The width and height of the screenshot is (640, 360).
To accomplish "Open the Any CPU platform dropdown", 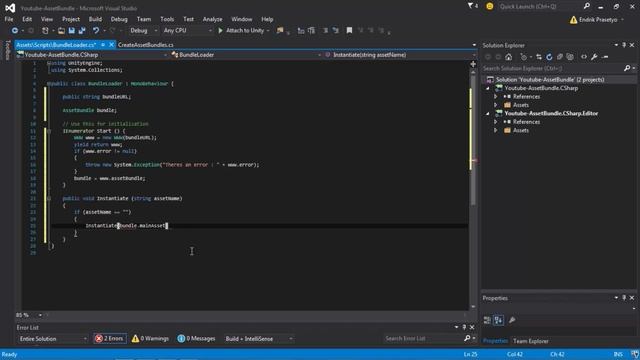I will point(187,31).
